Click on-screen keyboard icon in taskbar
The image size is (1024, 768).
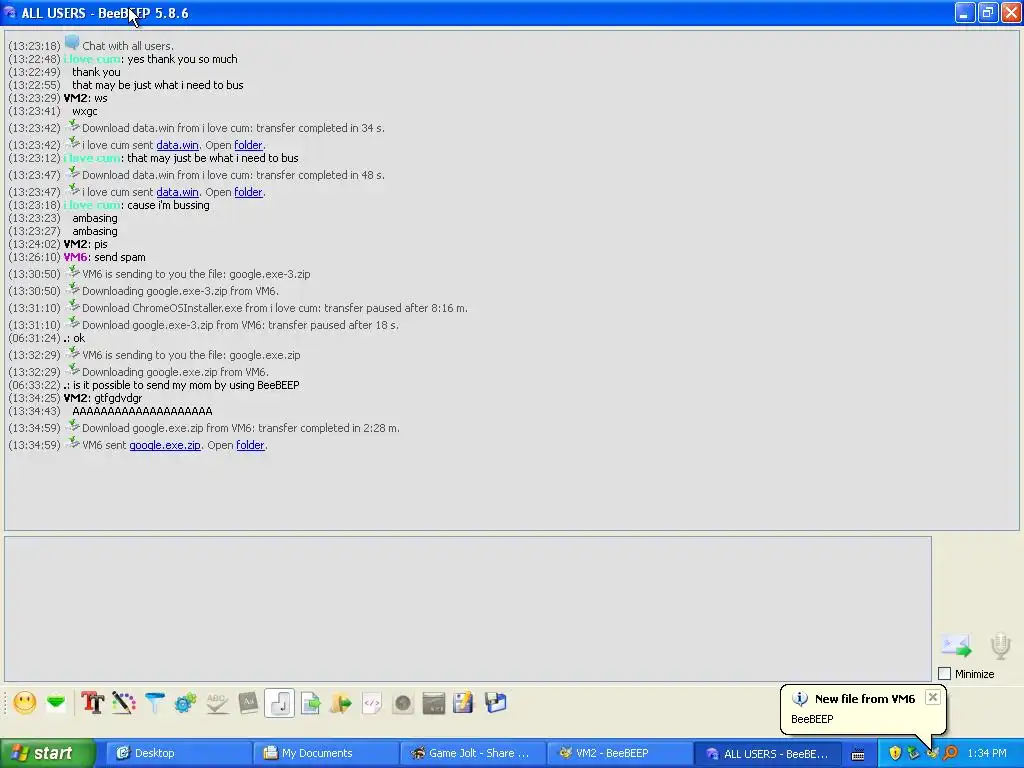(858, 754)
